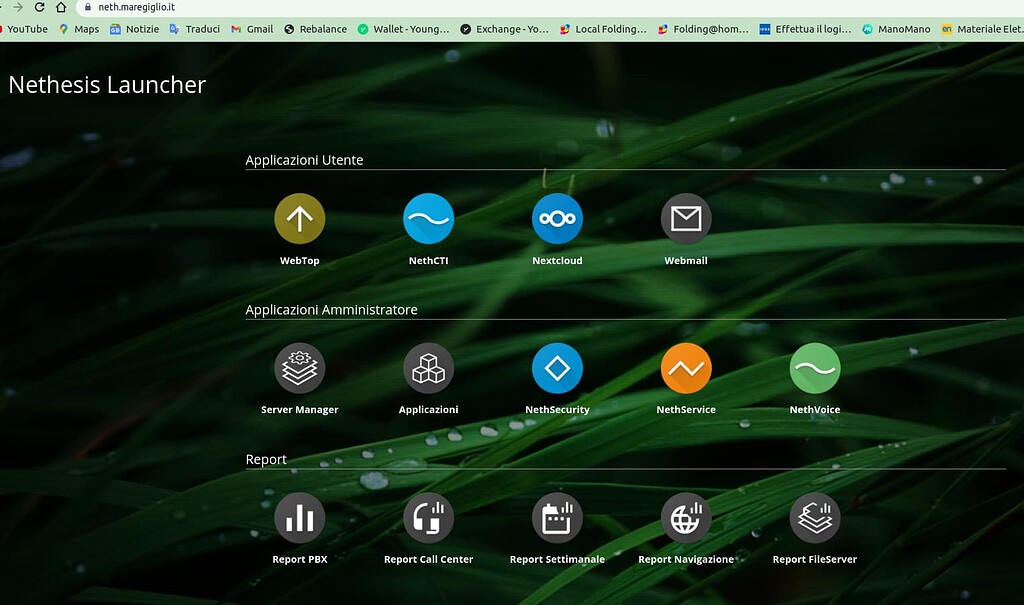Open the Report Call Center icon
1024x605 pixels.
click(428, 517)
